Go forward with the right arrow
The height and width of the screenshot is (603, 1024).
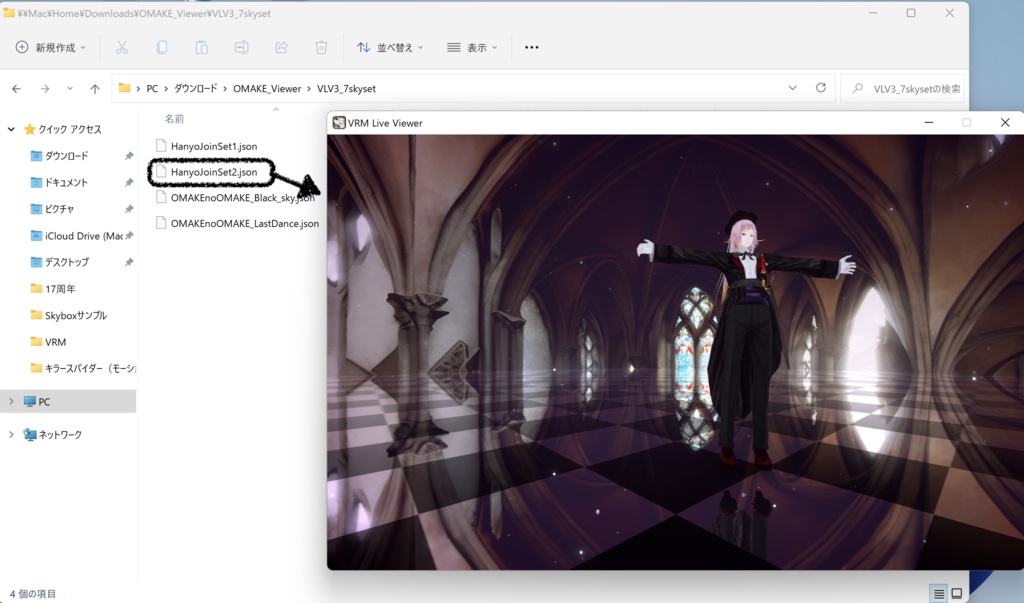coord(44,88)
